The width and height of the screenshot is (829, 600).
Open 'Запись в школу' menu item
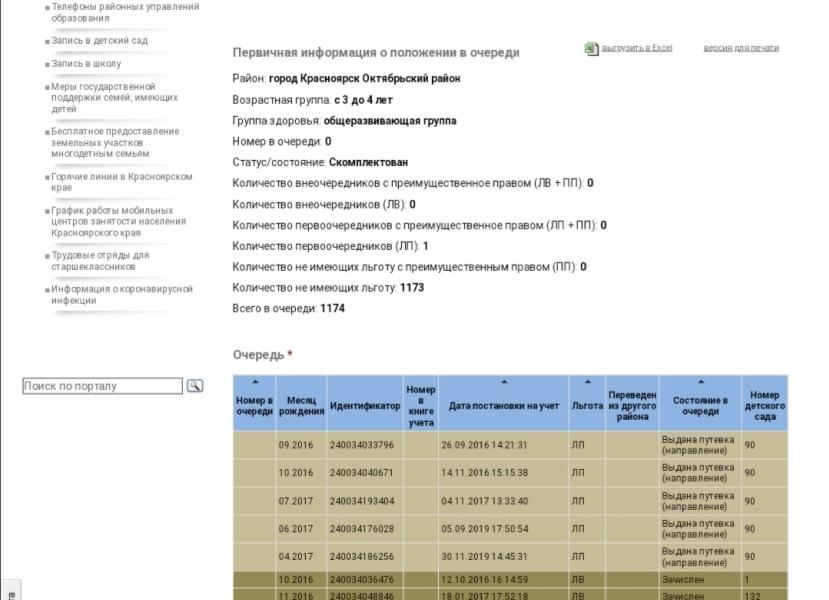point(86,64)
